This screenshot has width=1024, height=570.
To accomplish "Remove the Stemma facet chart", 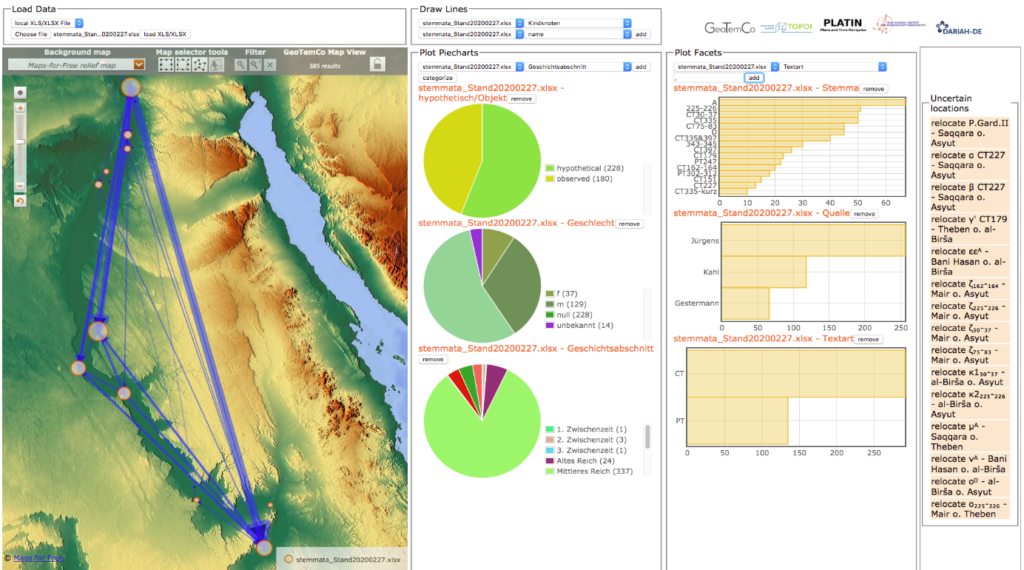I will coord(873,89).
